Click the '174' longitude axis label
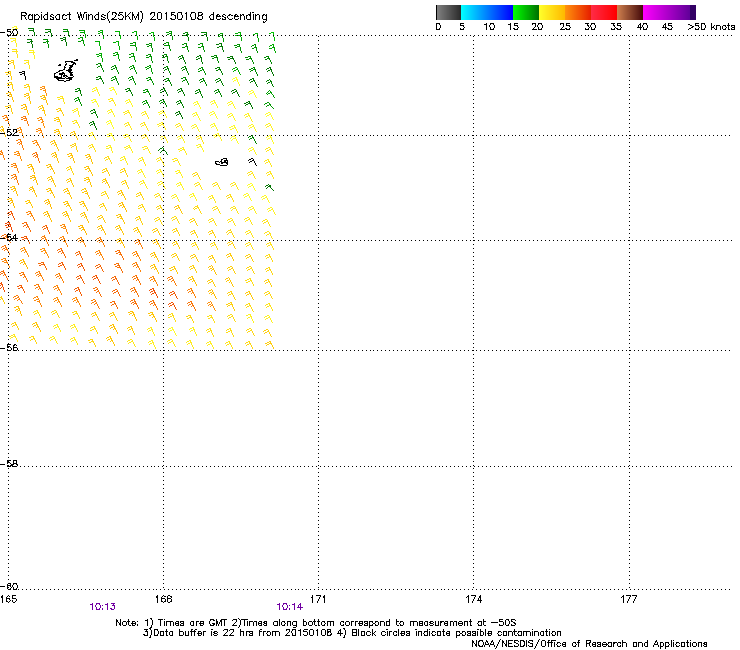740x650 pixels. point(473,599)
